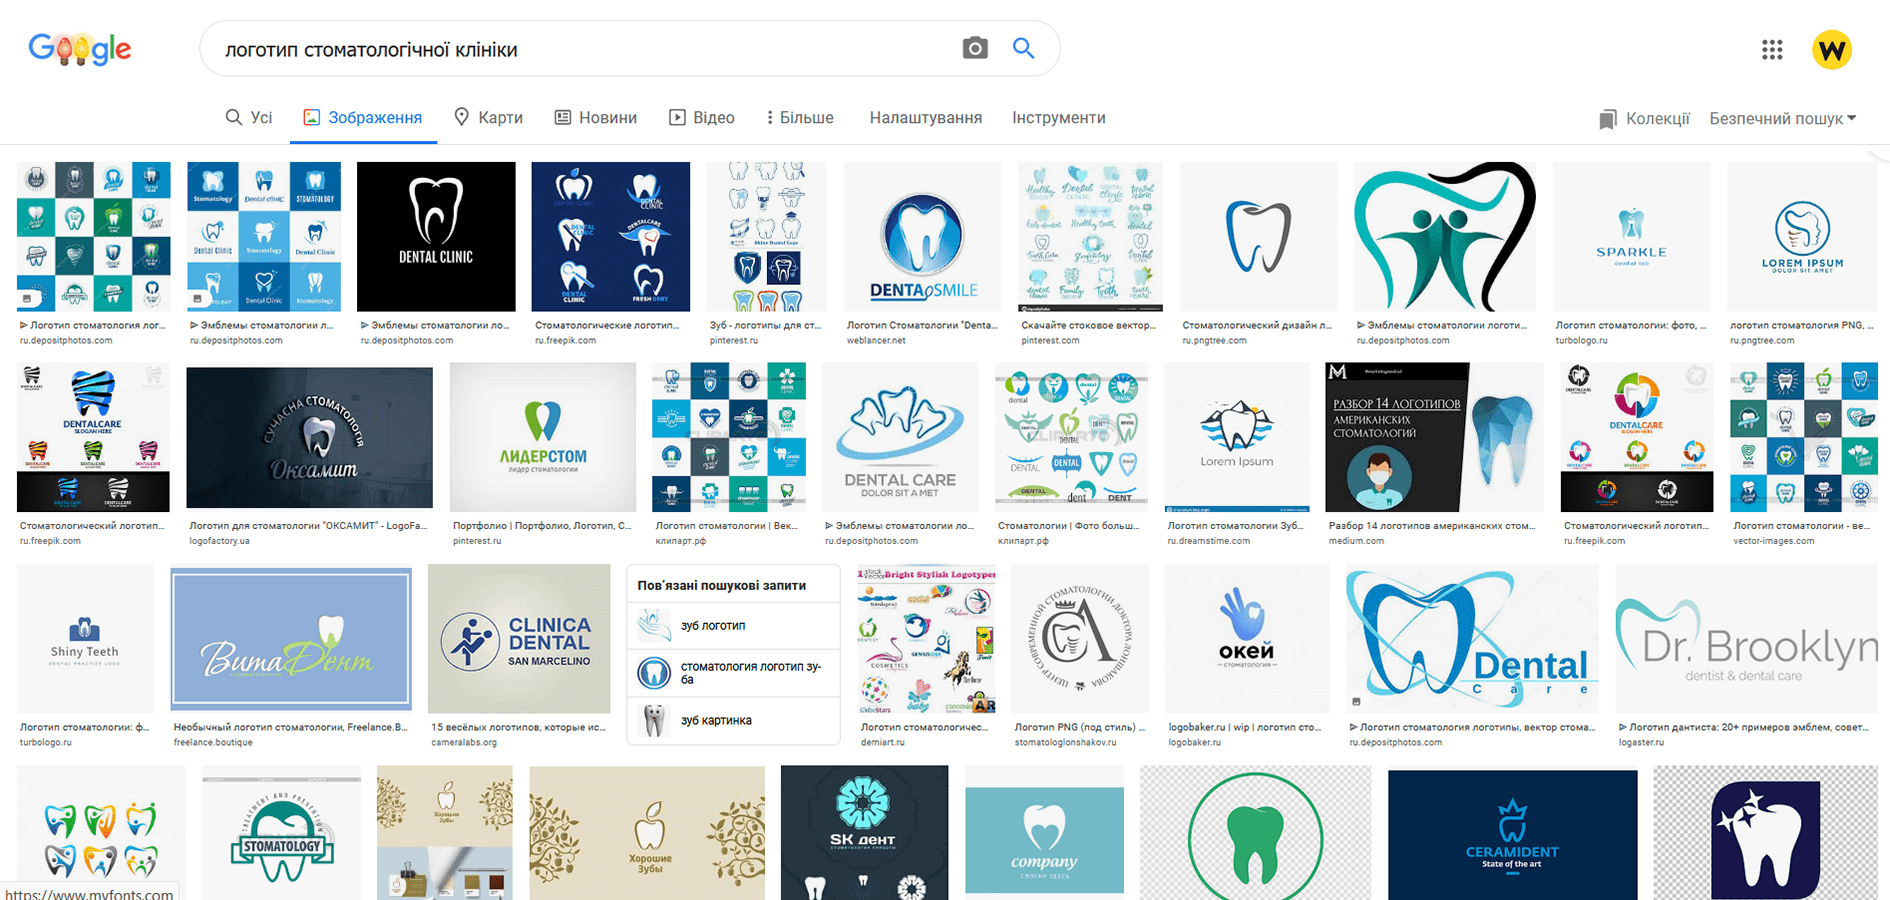
Task: Expand the Безпечний пошук dropdown
Action: tap(1783, 119)
